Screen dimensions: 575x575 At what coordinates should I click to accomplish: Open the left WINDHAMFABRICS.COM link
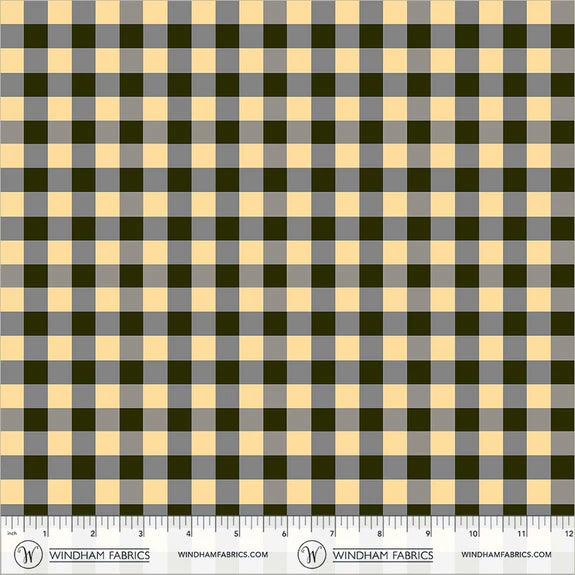[x=223, y=555]
